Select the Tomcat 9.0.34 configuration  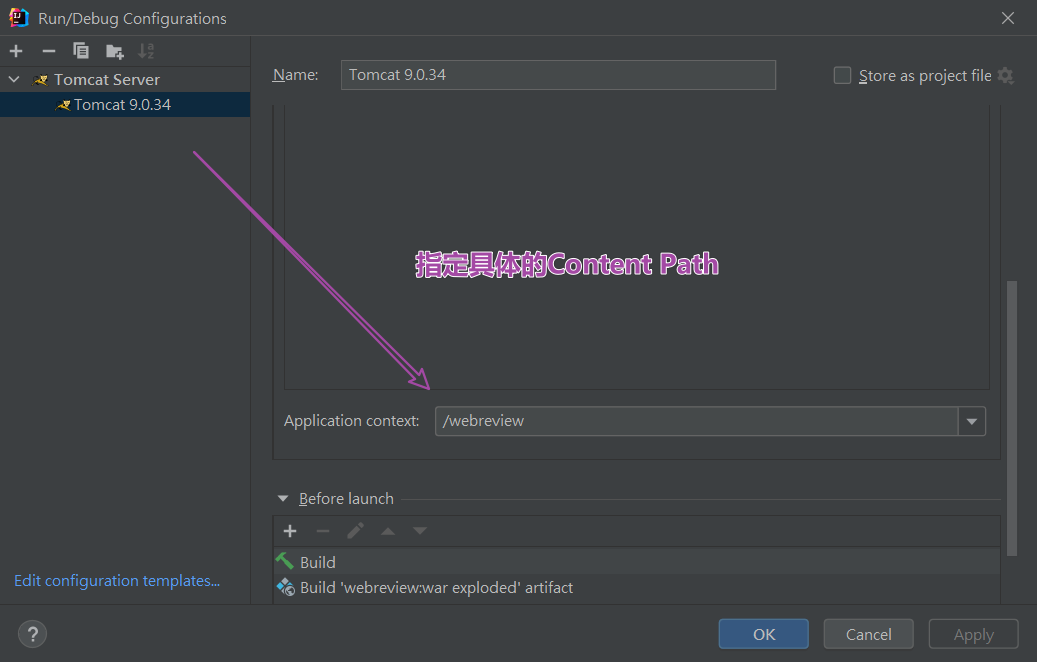(x=125, y=104)
